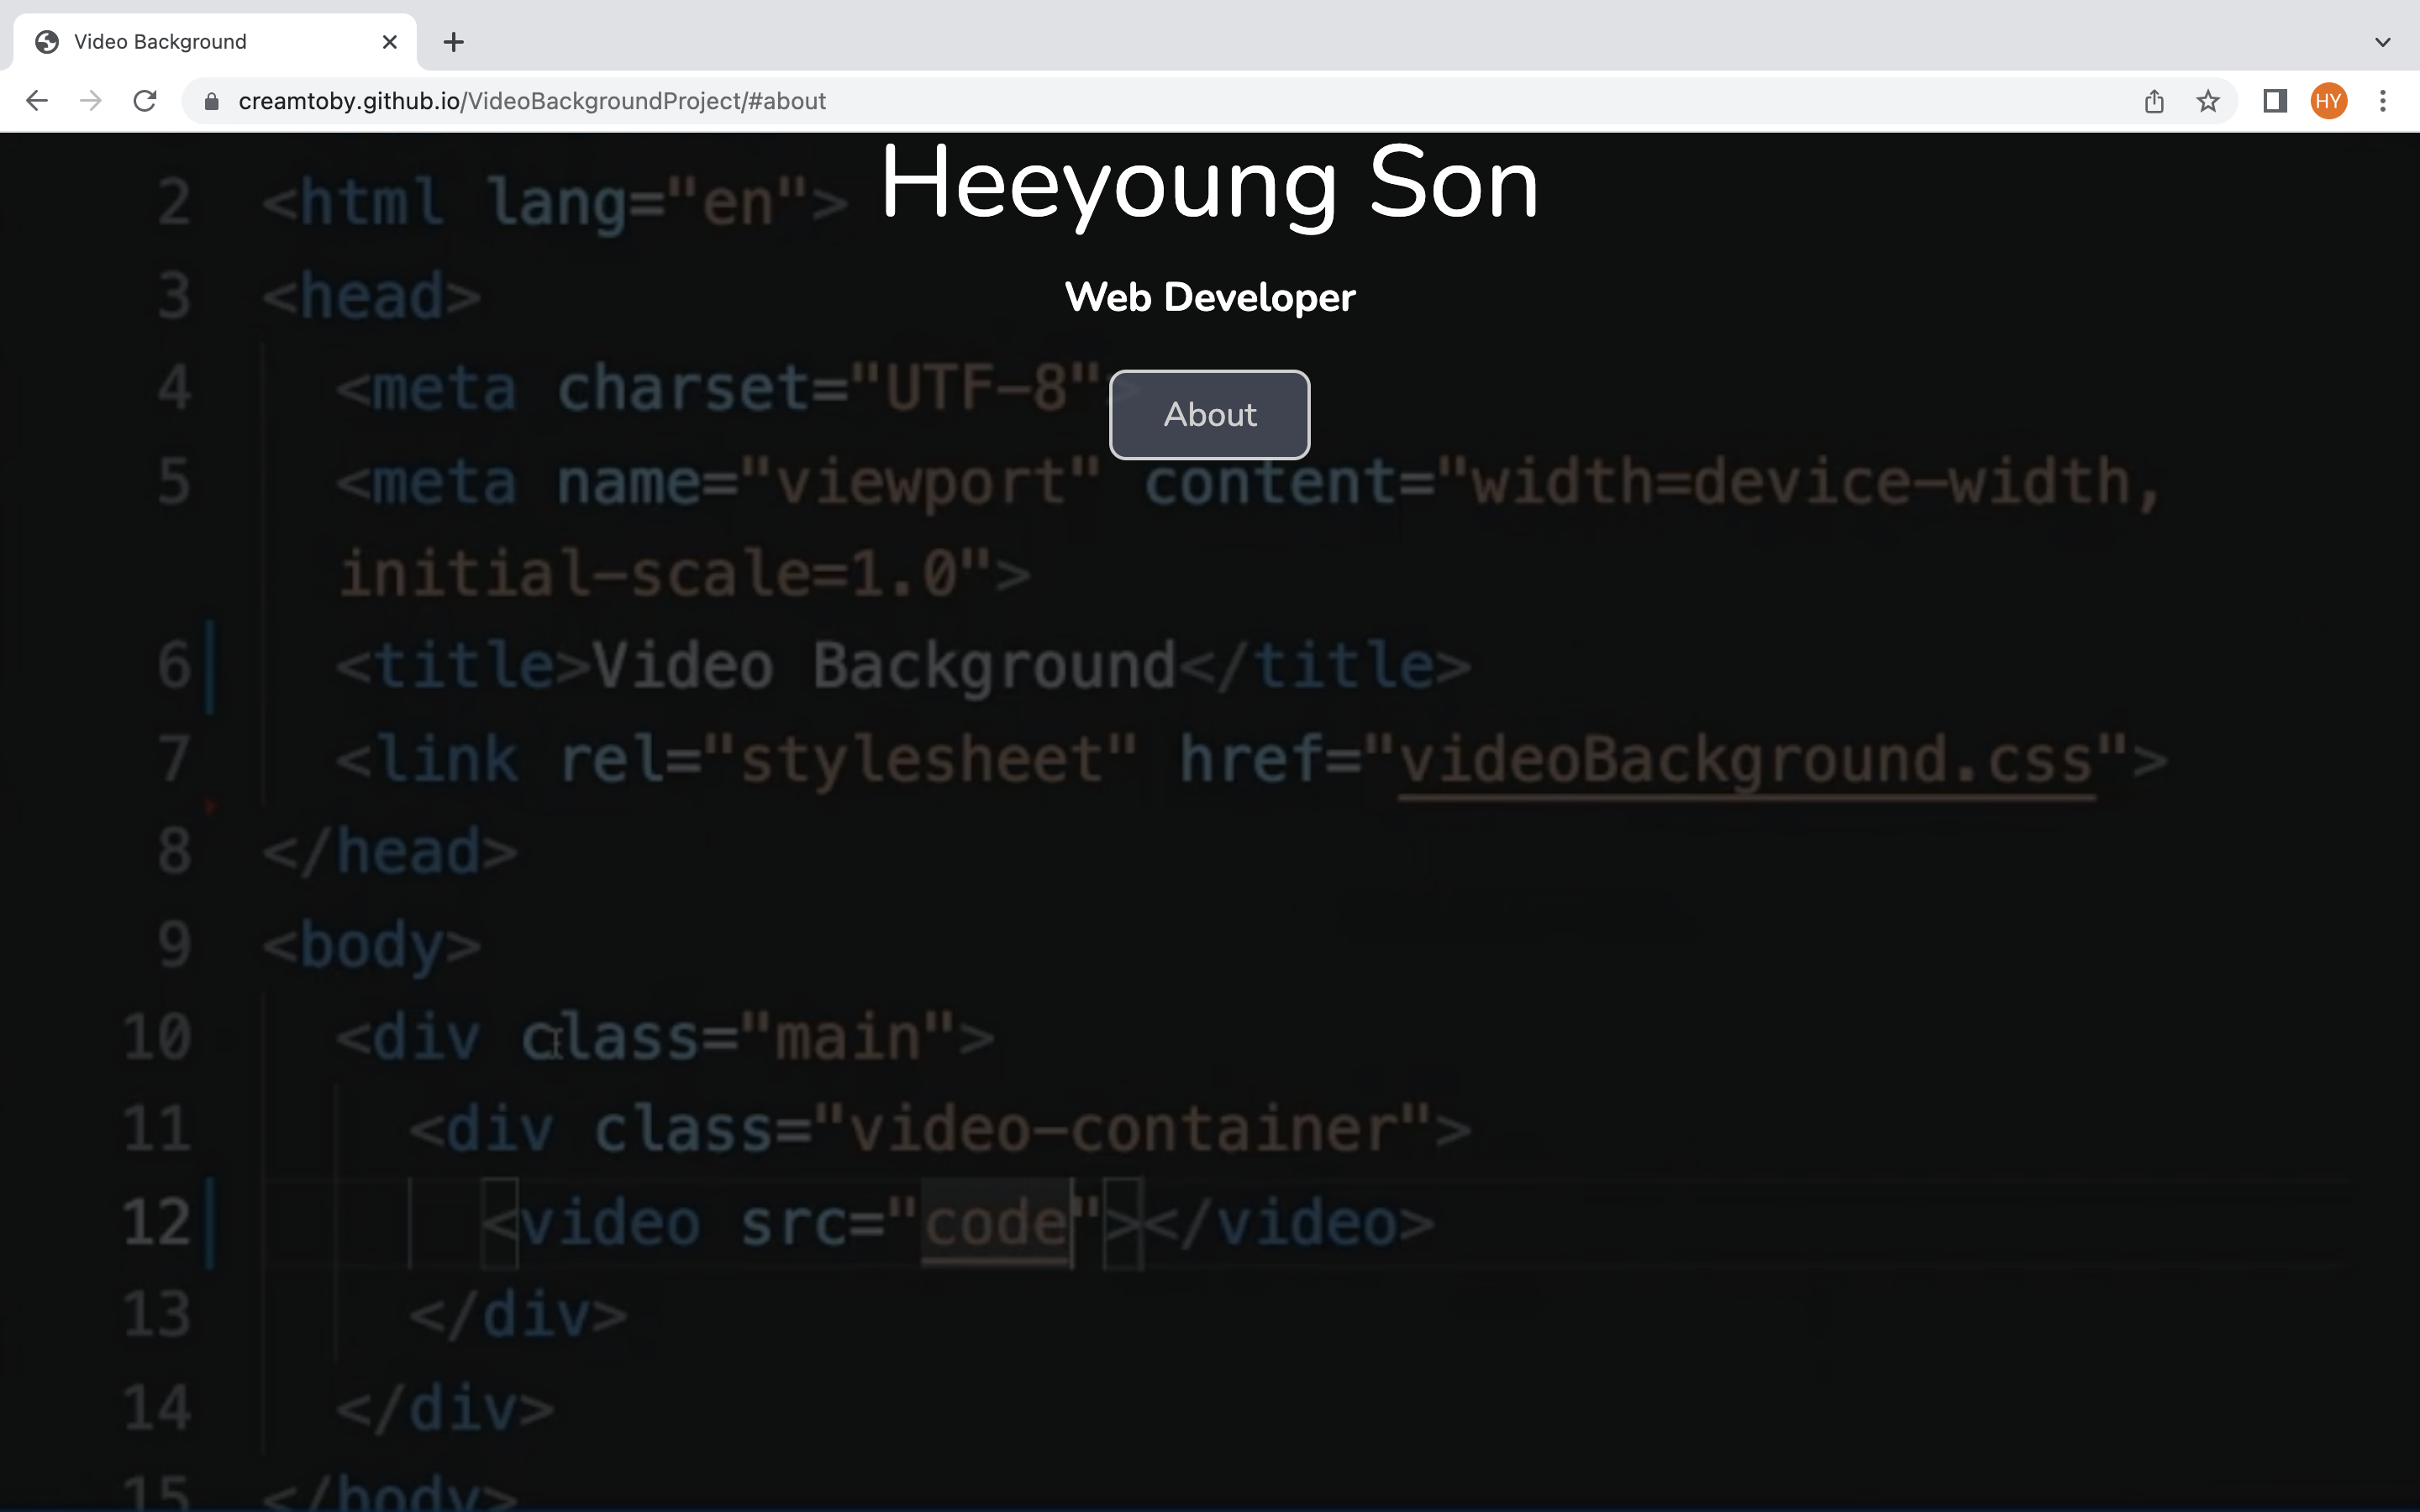Open Chrome's three-dot menu
This screenshot has width=2420, height=1512.
pos(2383,101)
